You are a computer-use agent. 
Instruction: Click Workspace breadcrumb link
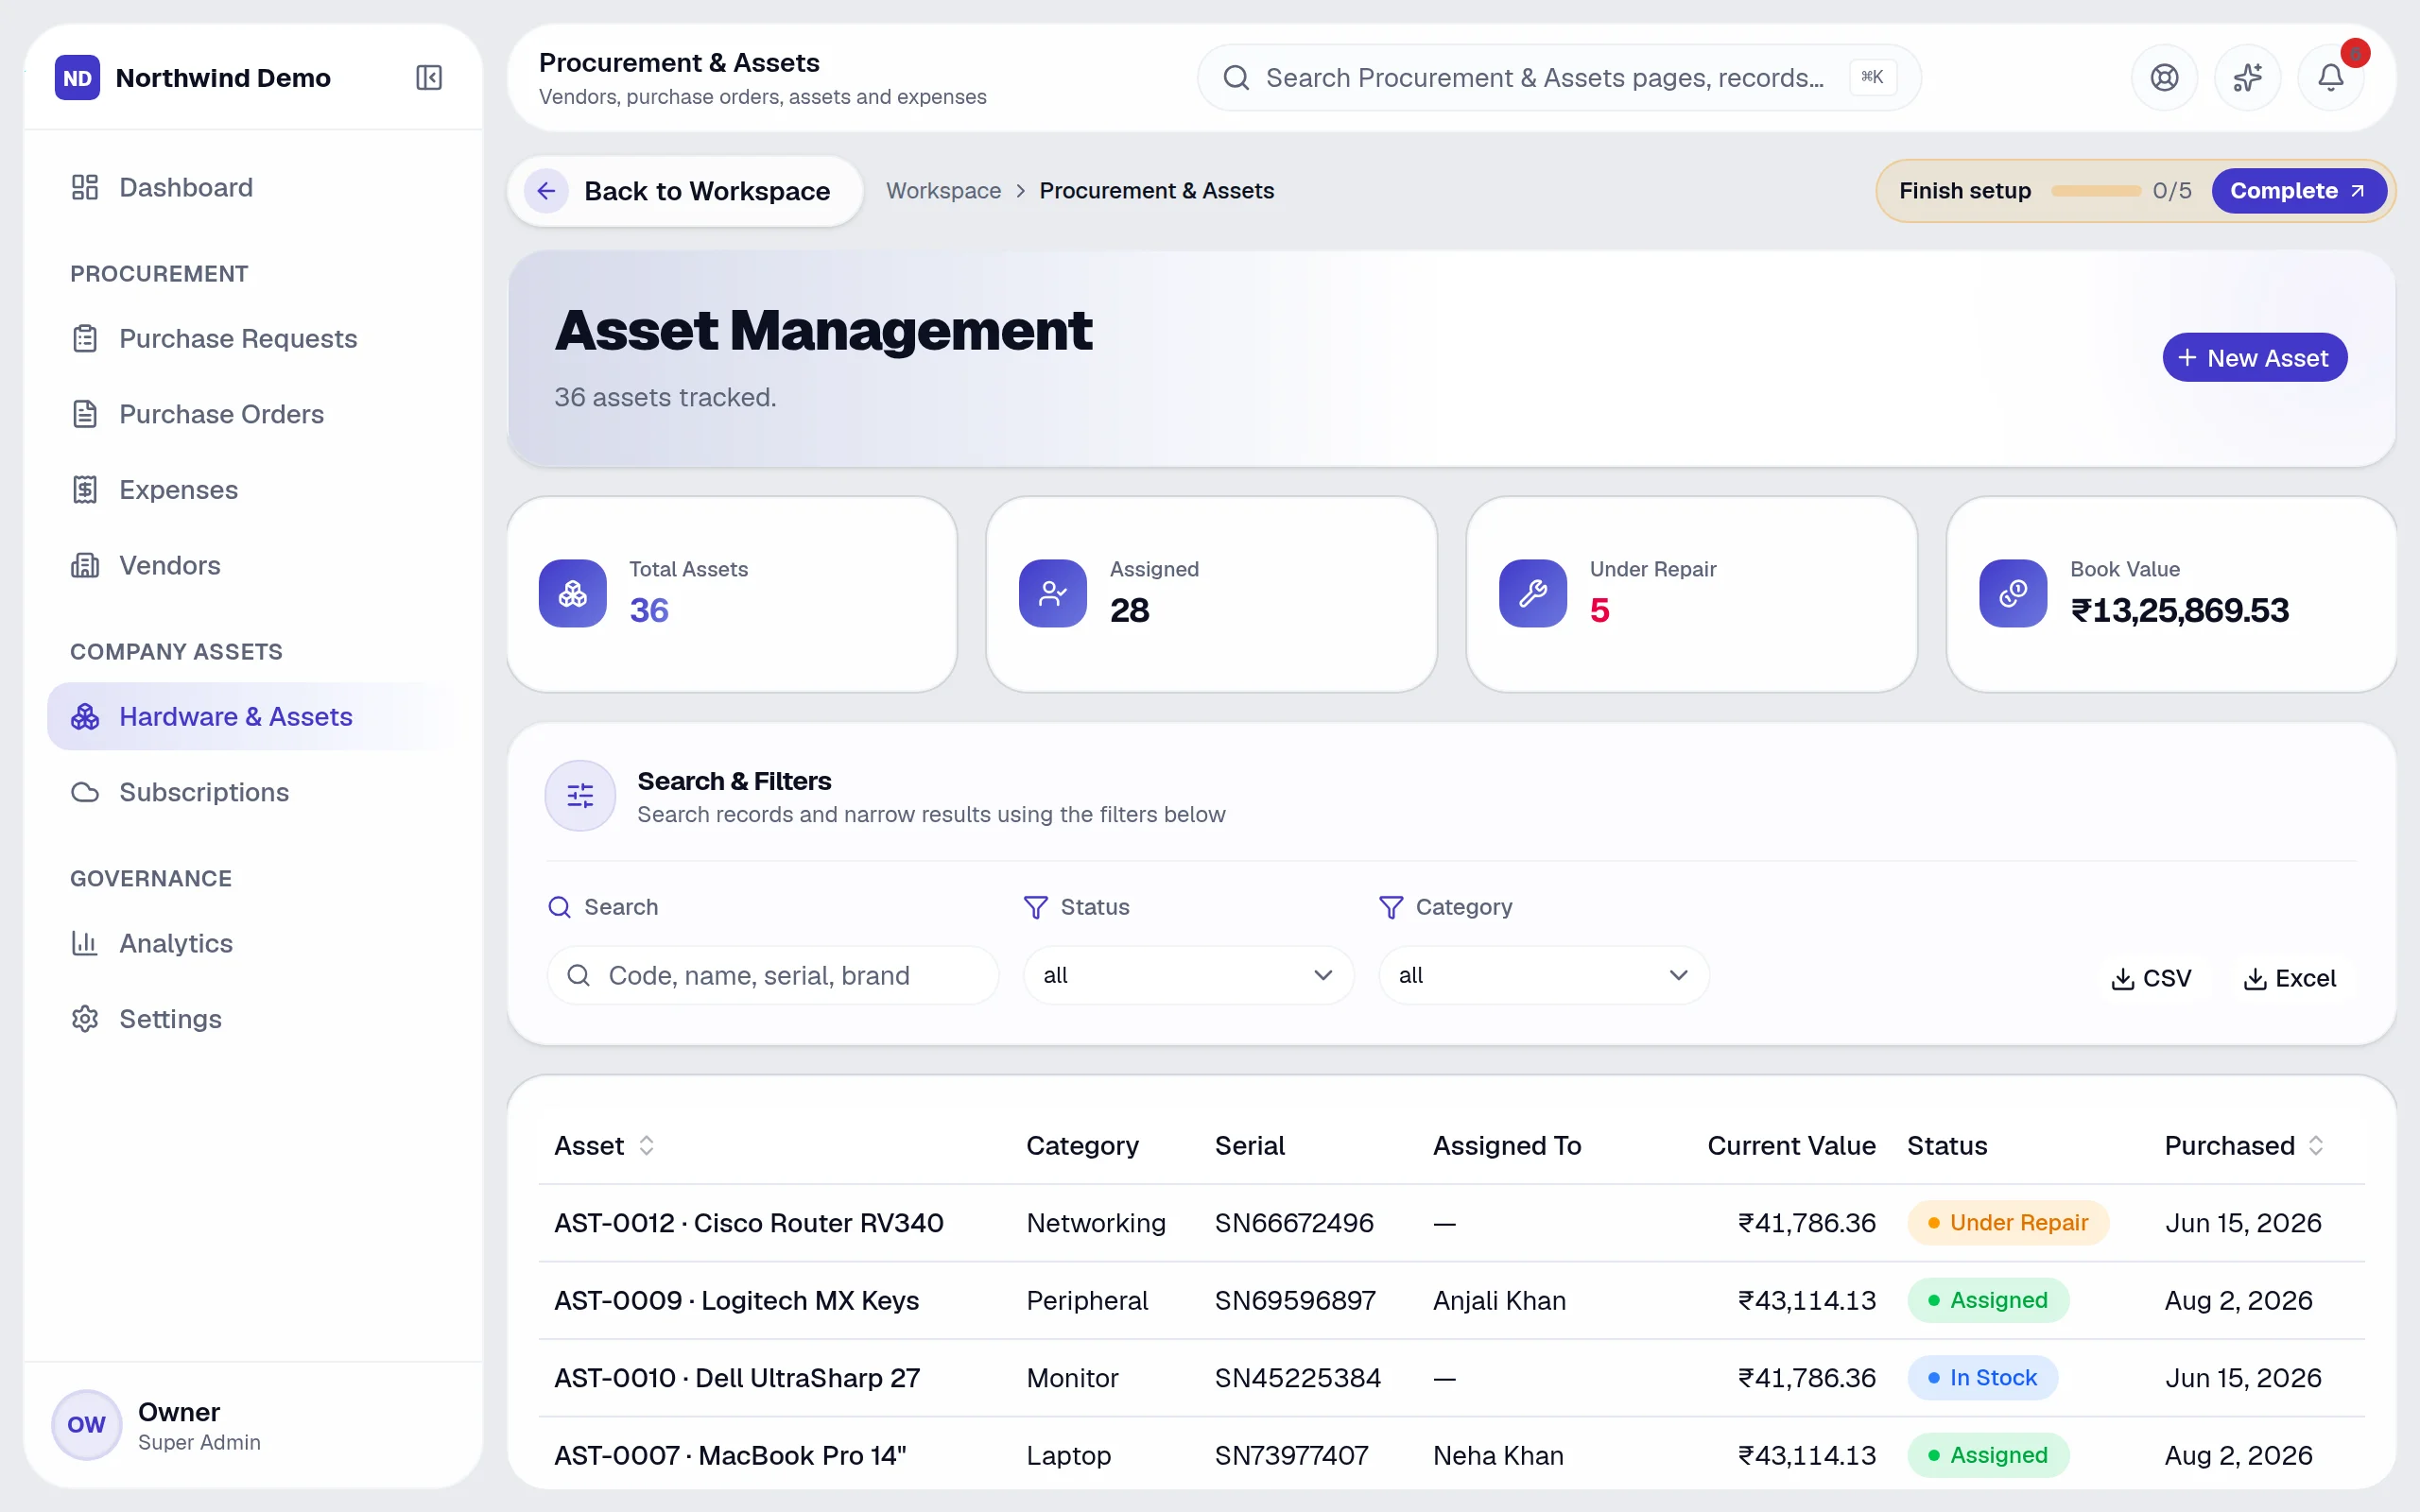pyautogui.click(x=943, y=191)
